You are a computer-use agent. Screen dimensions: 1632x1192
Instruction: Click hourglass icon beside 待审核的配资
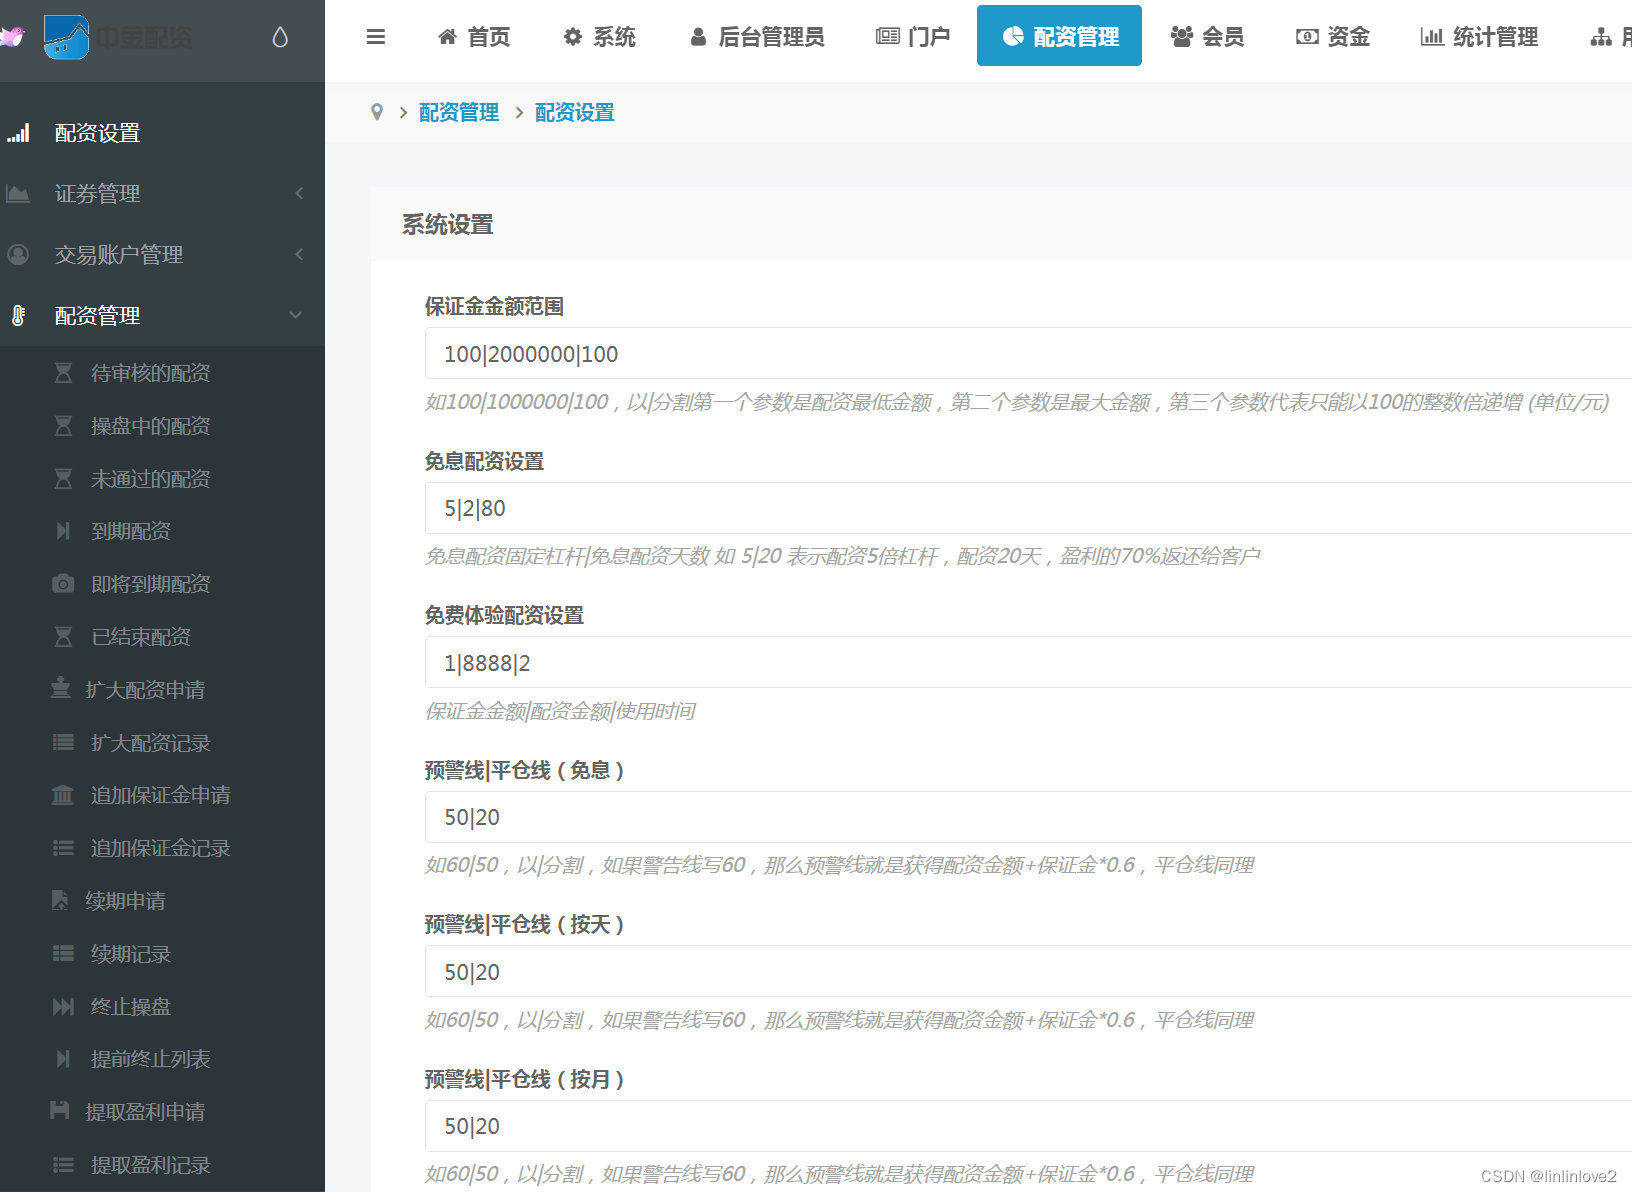[x=63, y=373]
